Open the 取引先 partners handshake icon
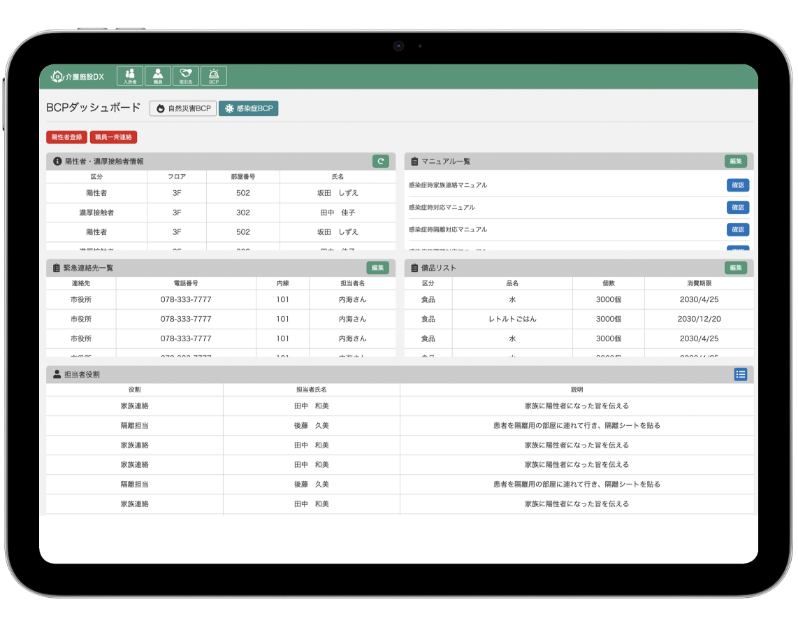 click(185, 76)
